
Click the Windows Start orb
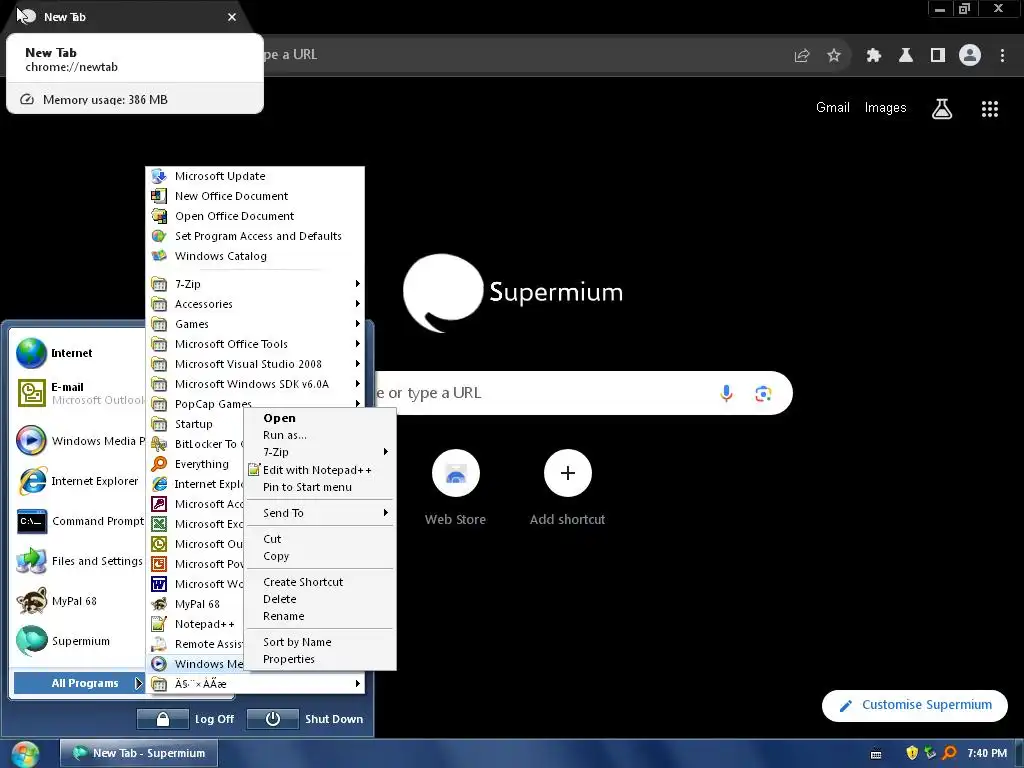click(x=24, y=754)
